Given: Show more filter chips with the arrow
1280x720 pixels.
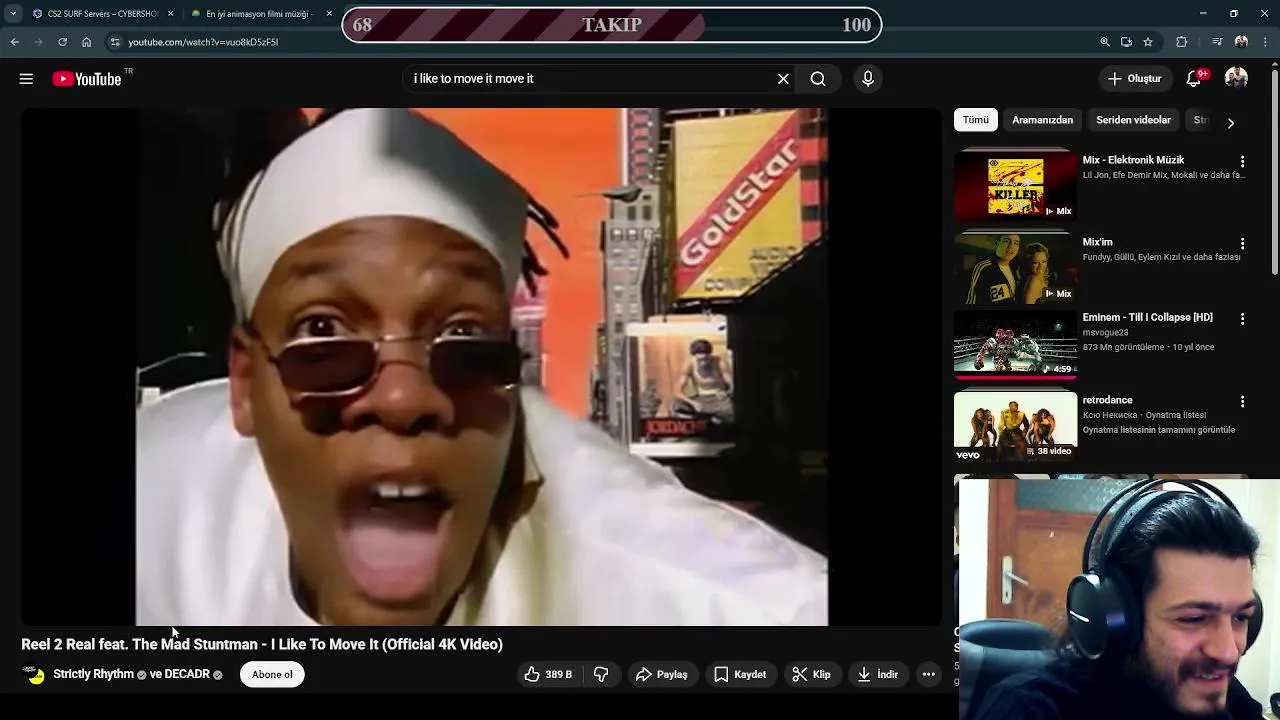Looking at the screenshot, I should pyautogui.click(x=1230, y=123).
